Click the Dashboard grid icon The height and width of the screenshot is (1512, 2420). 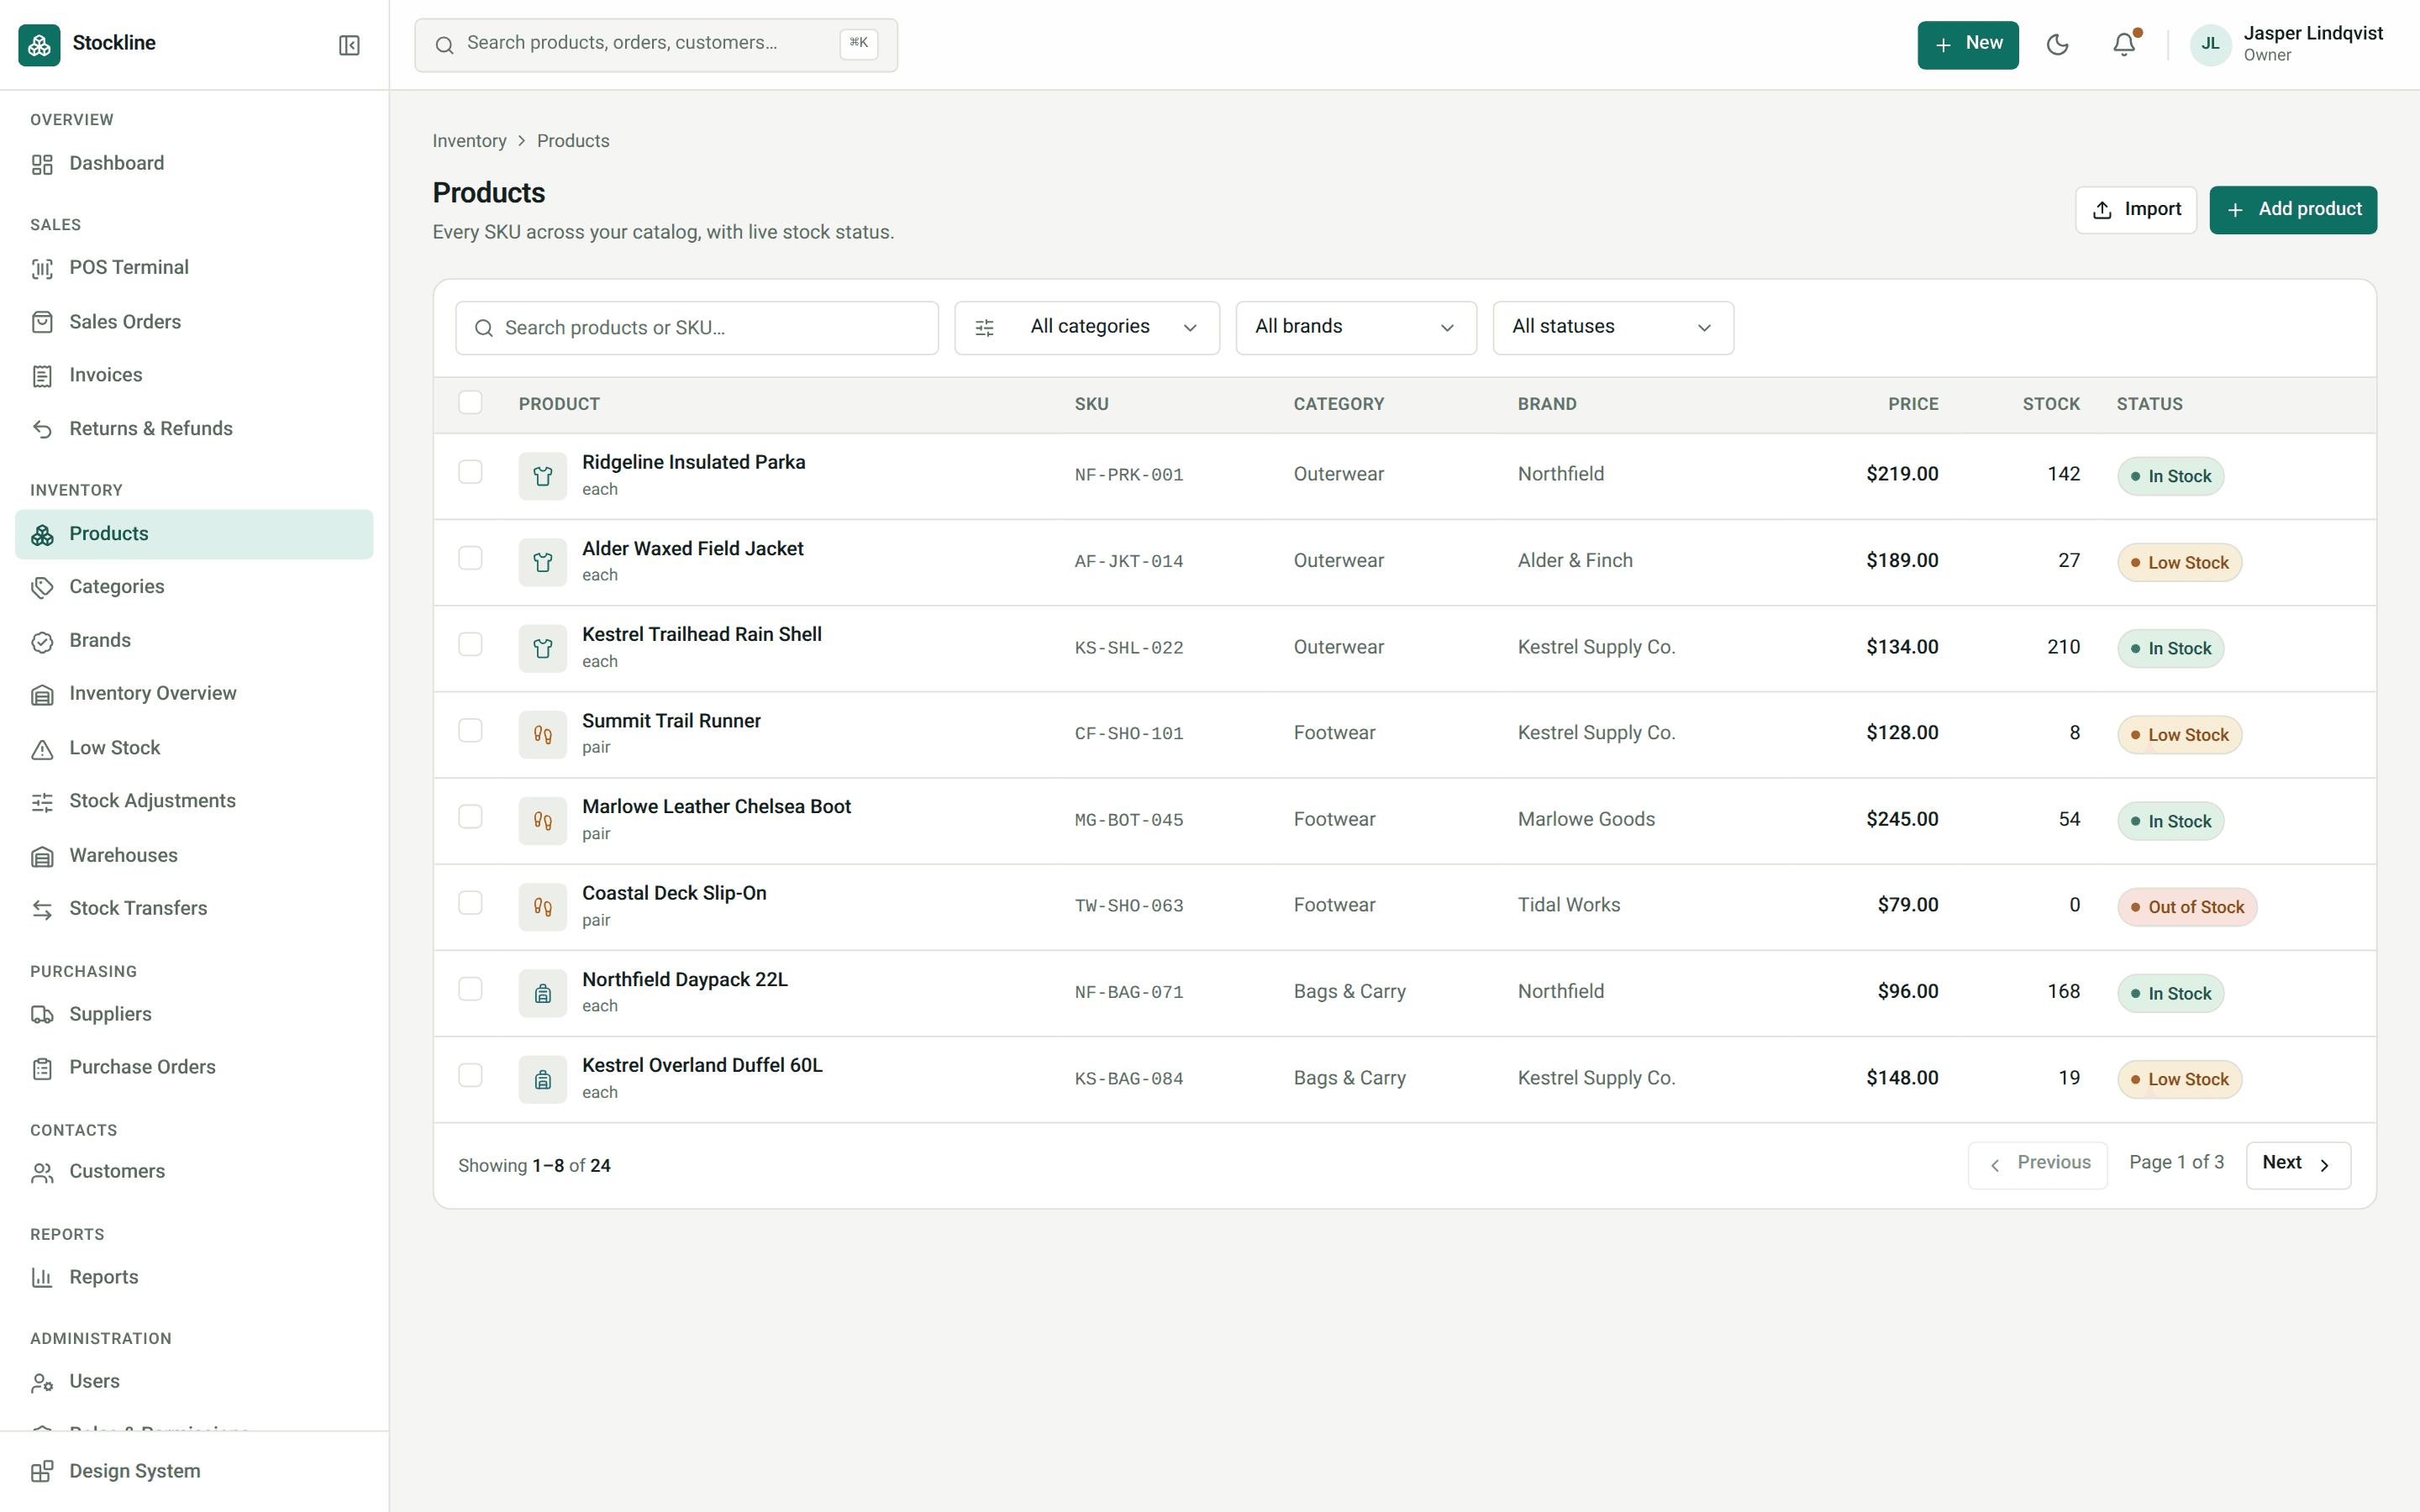tap(42, 164)
